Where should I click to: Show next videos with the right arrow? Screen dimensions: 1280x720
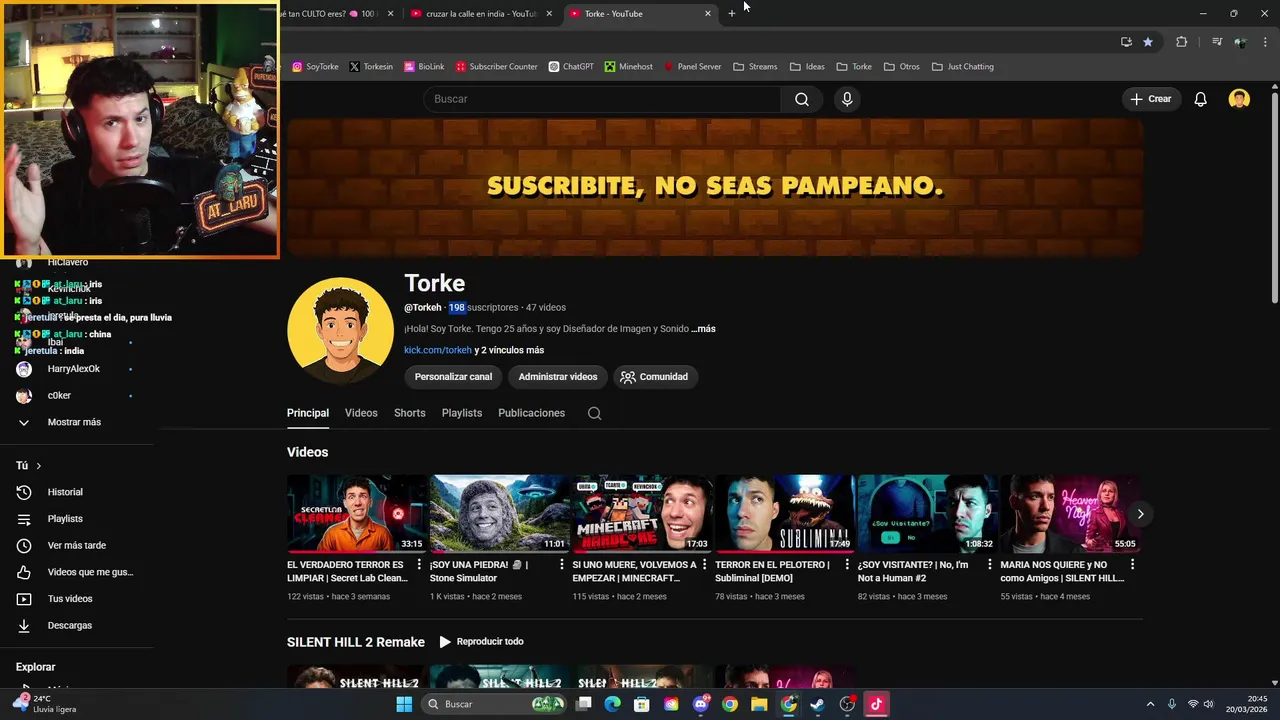pyautogui.click(x=1140, y=514)
